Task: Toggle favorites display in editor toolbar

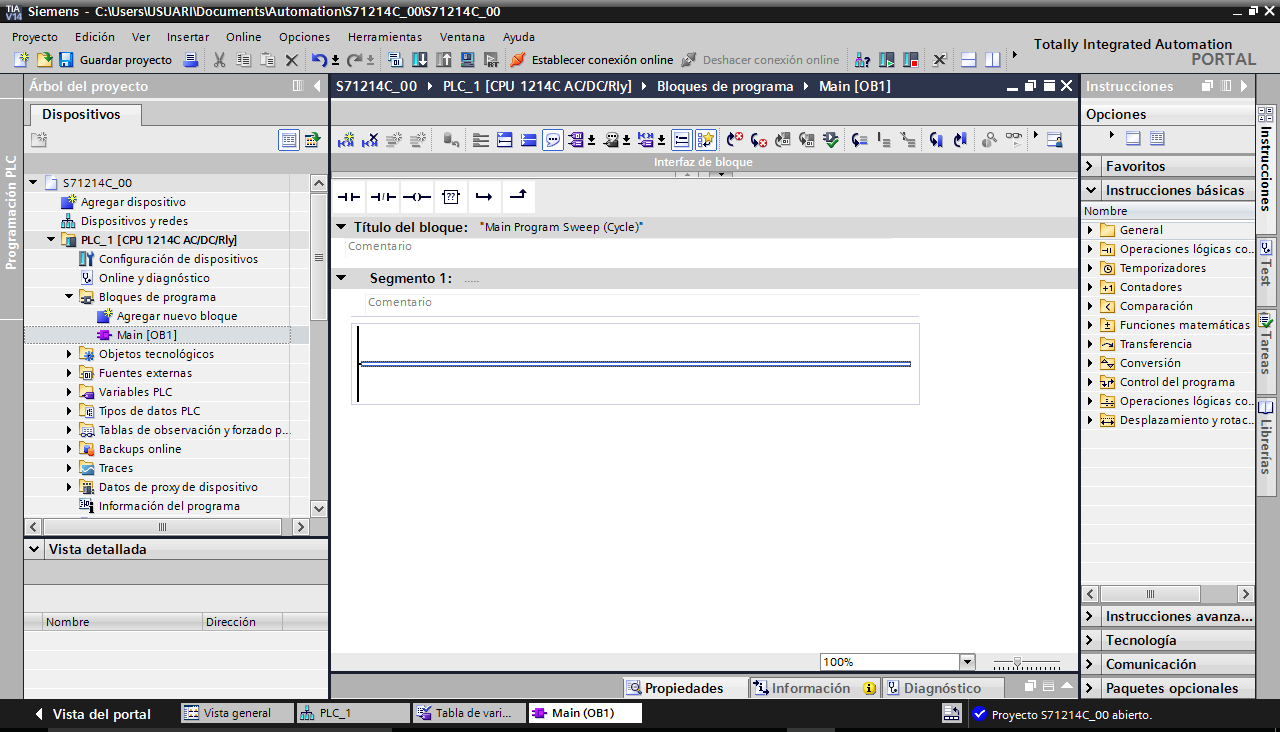Action: pyautogui.click(x=706, y=140)
